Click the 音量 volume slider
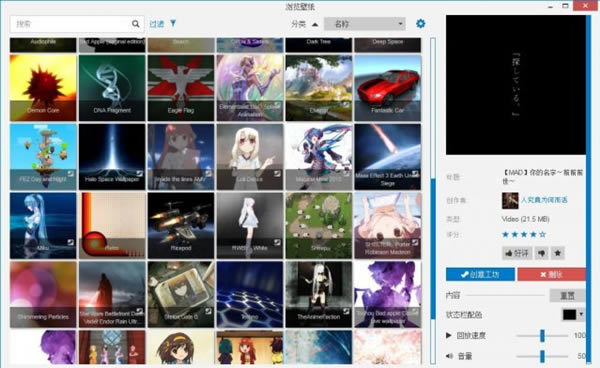Image resolution: width=600 pixels, height=368 pixels. (542, 356)
